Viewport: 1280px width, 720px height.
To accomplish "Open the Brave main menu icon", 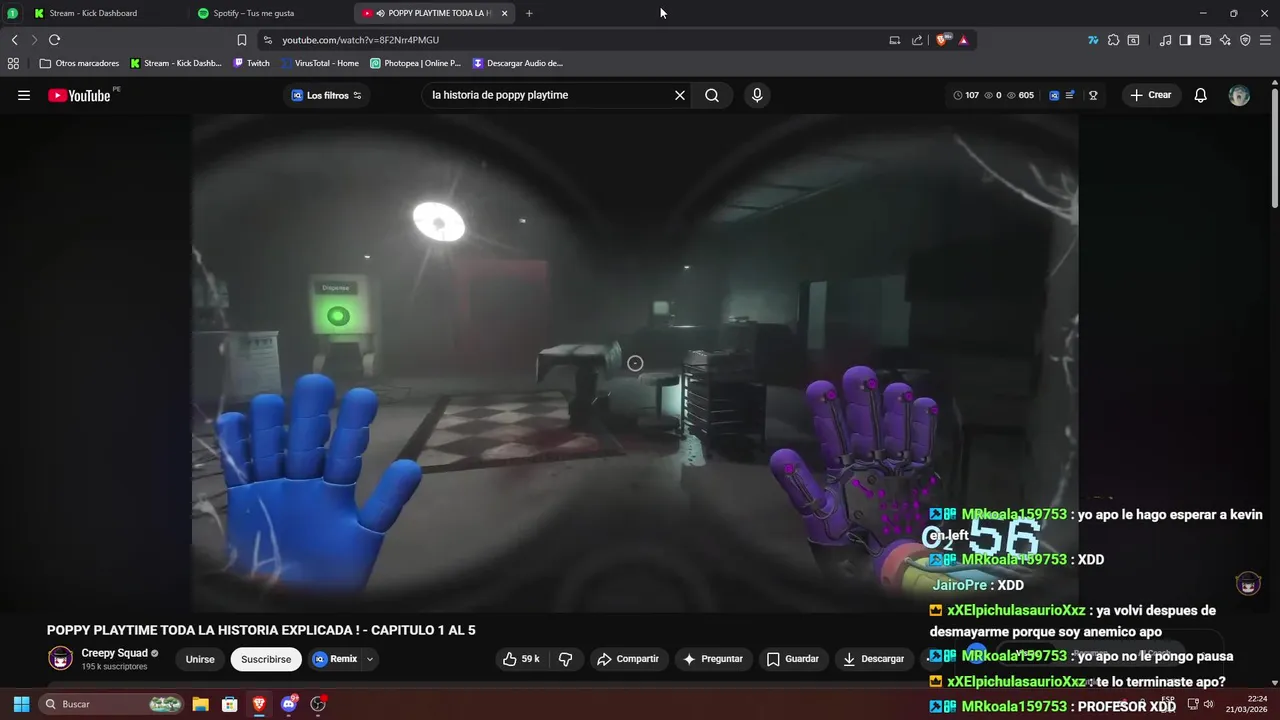I will 1266,40.
